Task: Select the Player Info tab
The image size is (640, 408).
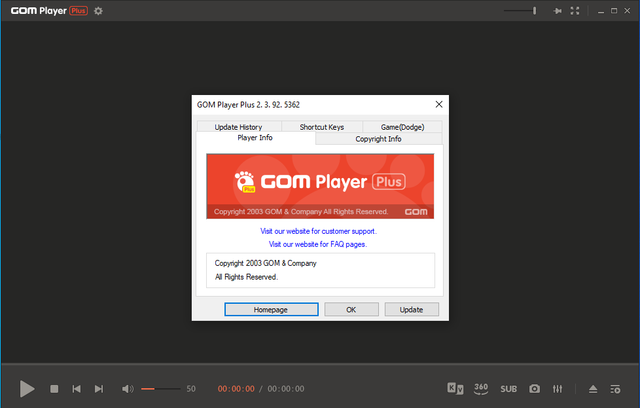Action: click(x=255, y=138)
